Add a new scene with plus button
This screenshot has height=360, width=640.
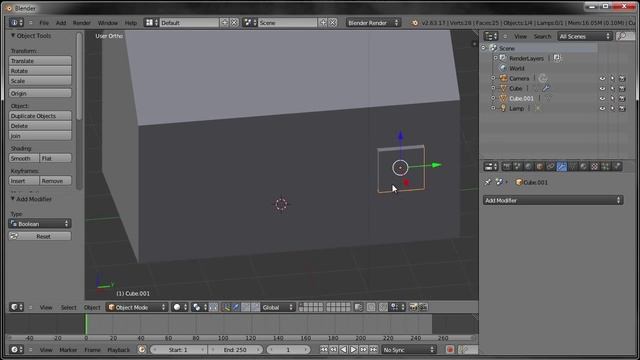[323, 22]
